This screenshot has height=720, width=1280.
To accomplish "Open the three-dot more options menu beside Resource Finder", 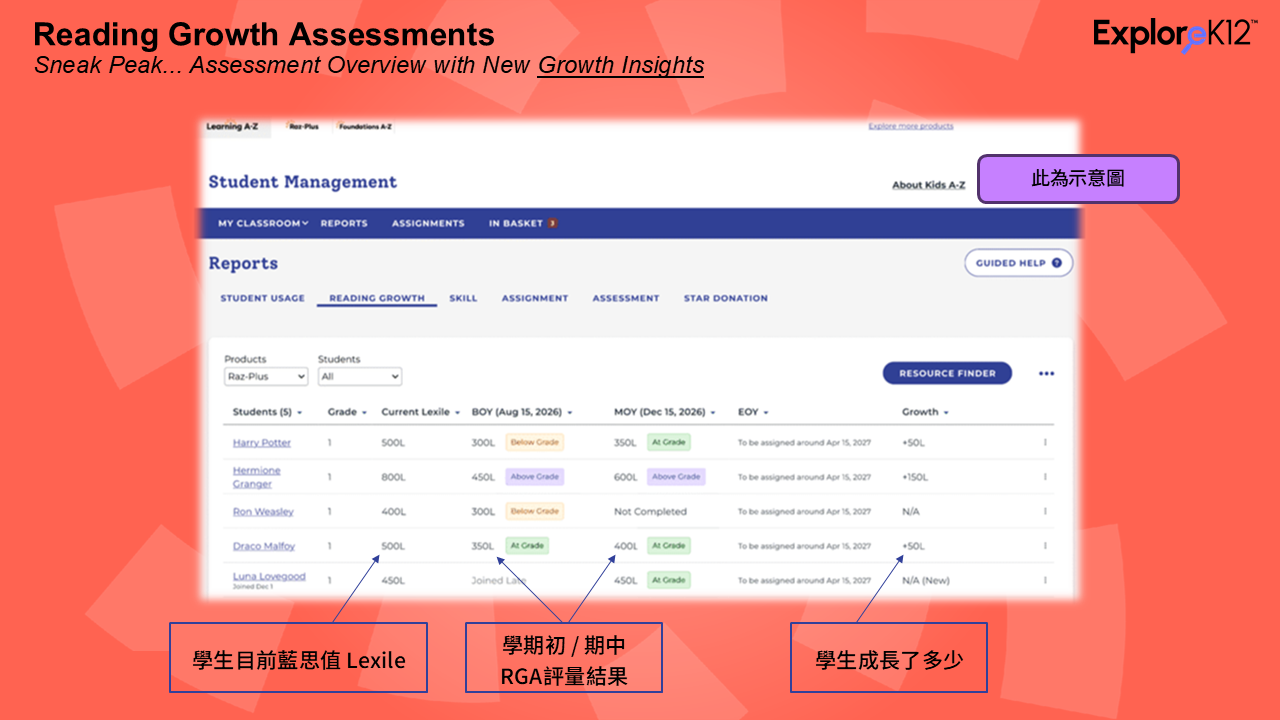I will click(x=1046, y=374).
